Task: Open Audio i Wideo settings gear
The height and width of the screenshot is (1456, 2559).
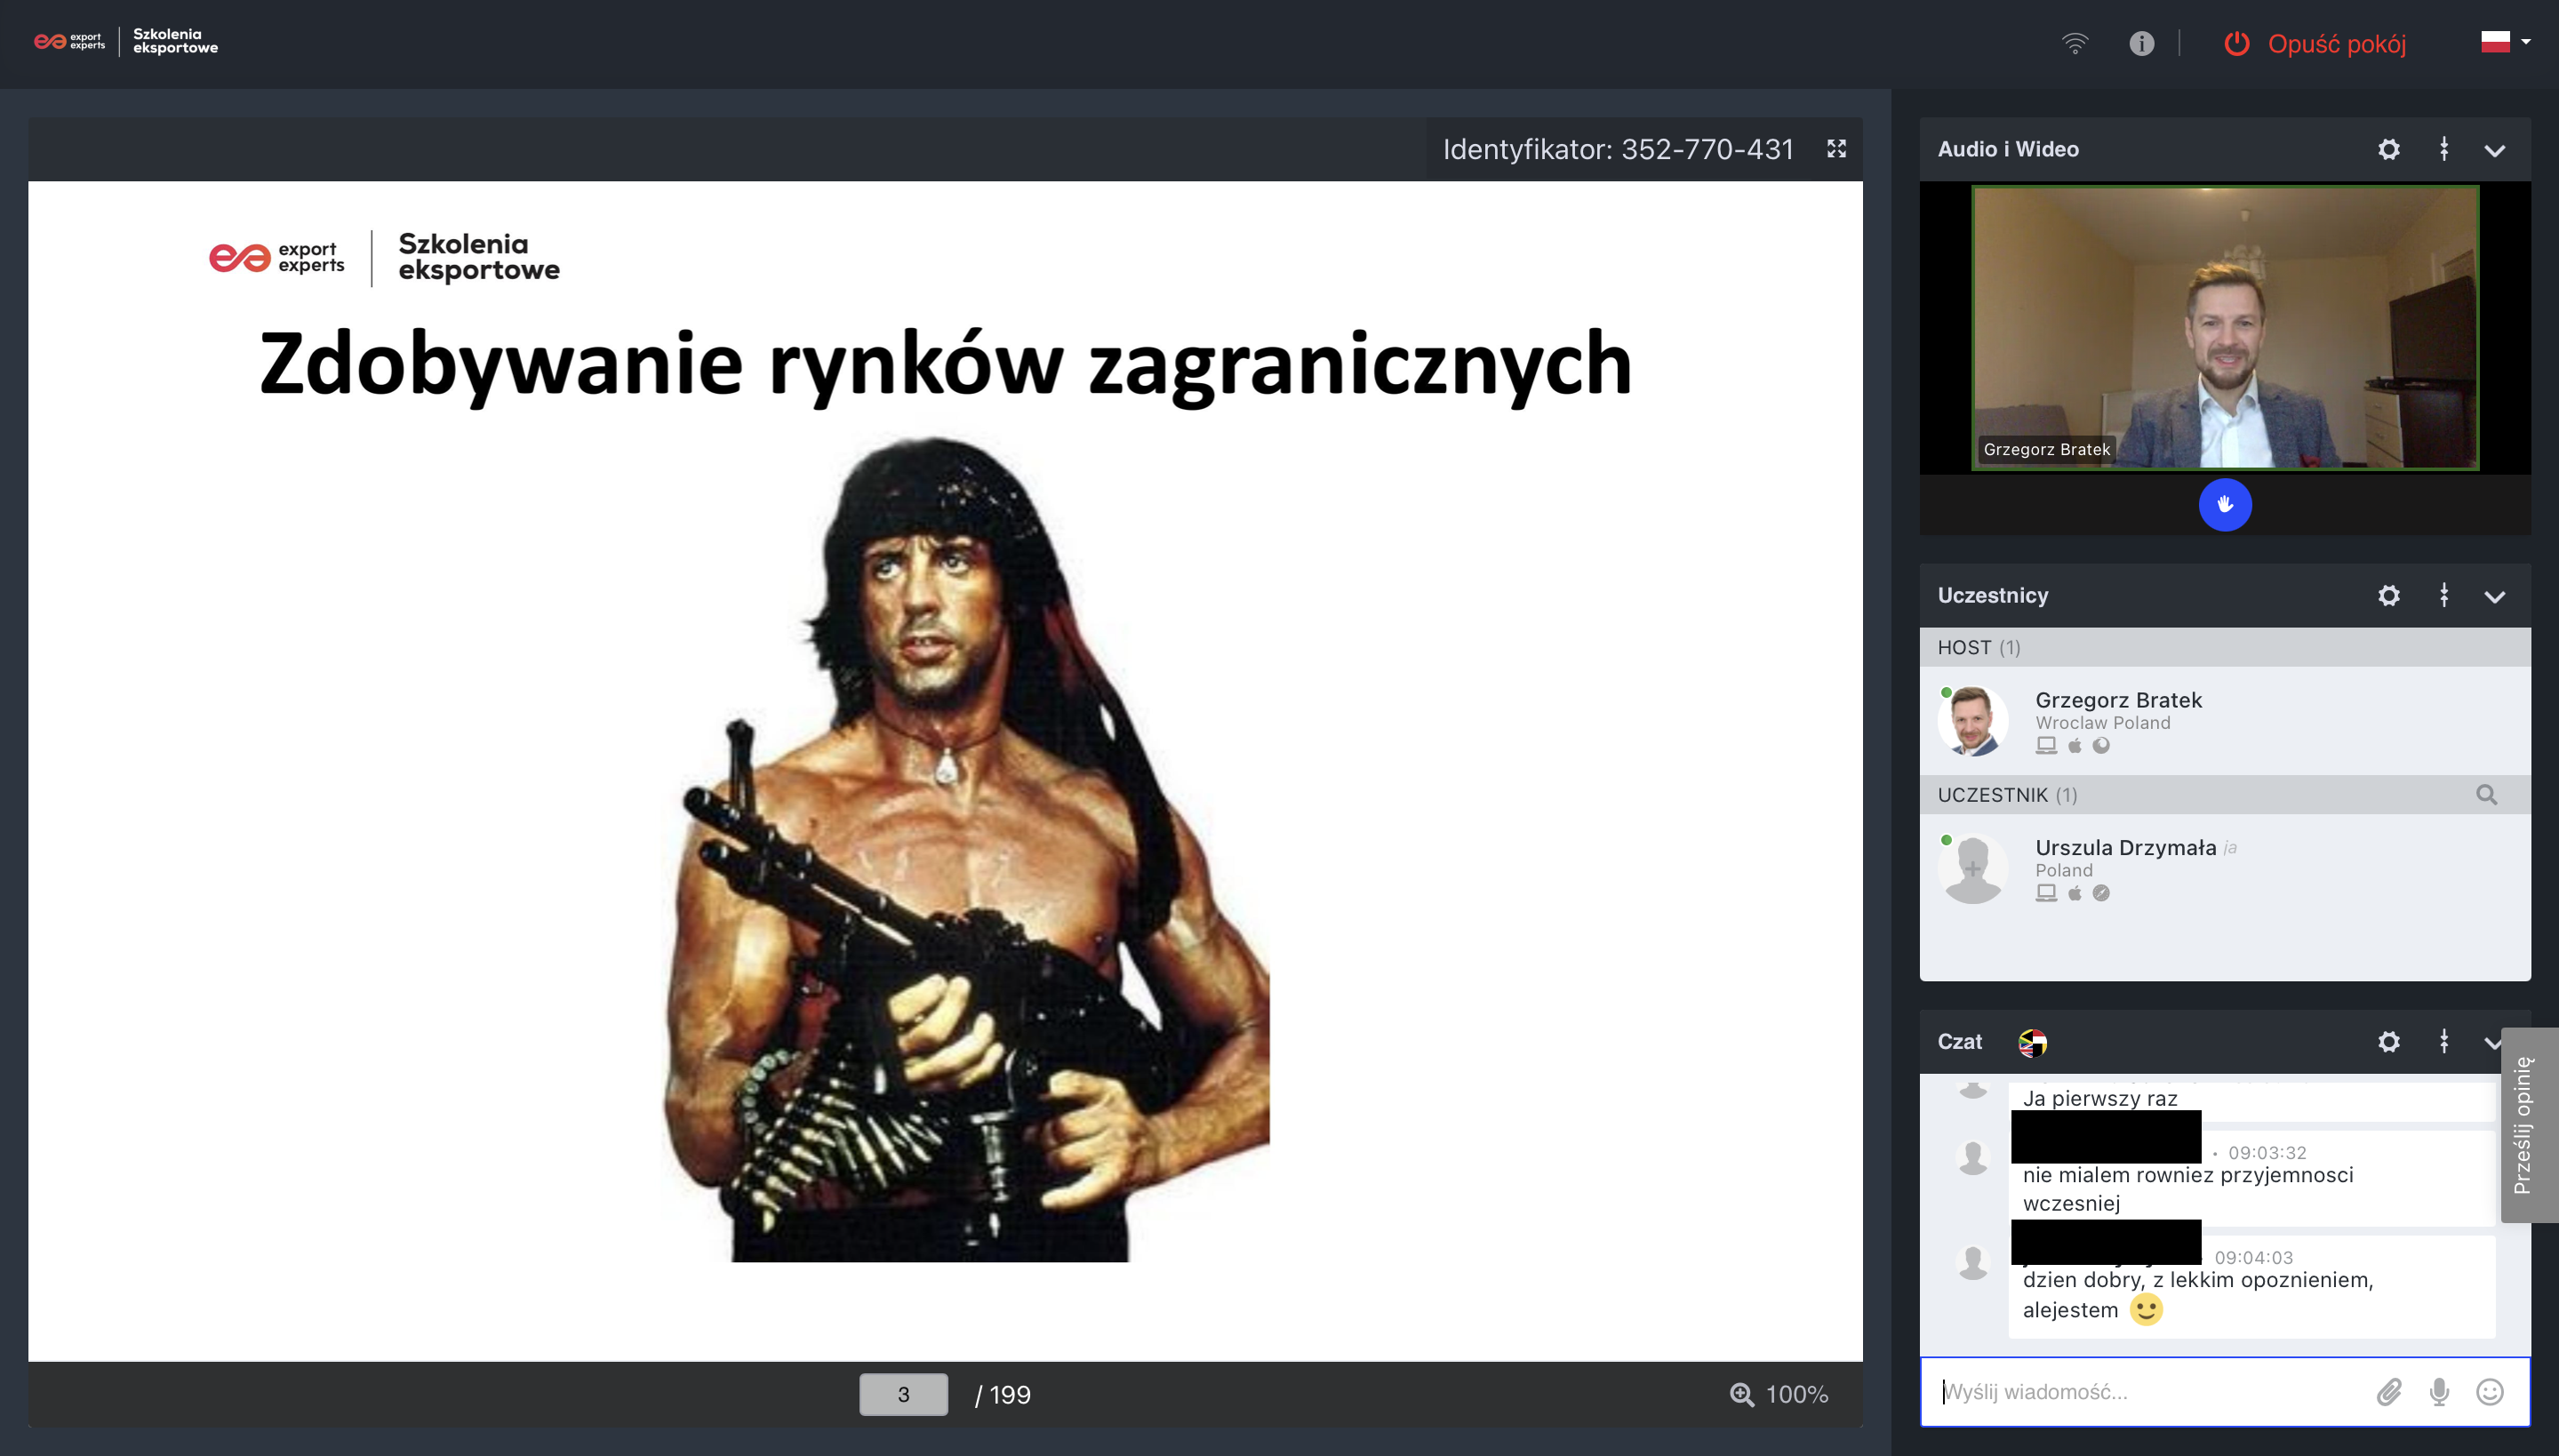Action: tap(2388, 150)
